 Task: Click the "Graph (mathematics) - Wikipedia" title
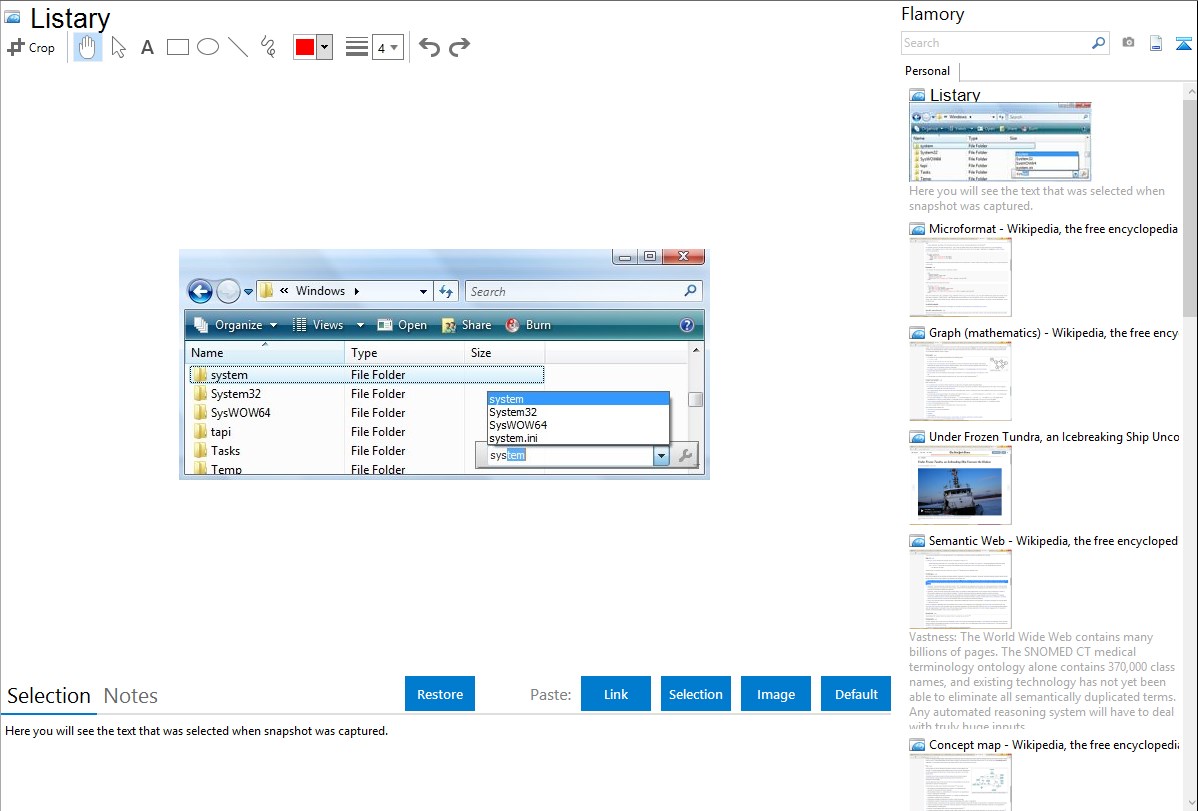(1053, 333)
